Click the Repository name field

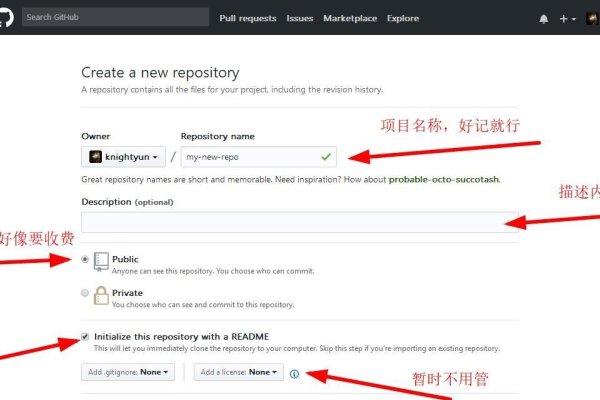click(259, 157)
